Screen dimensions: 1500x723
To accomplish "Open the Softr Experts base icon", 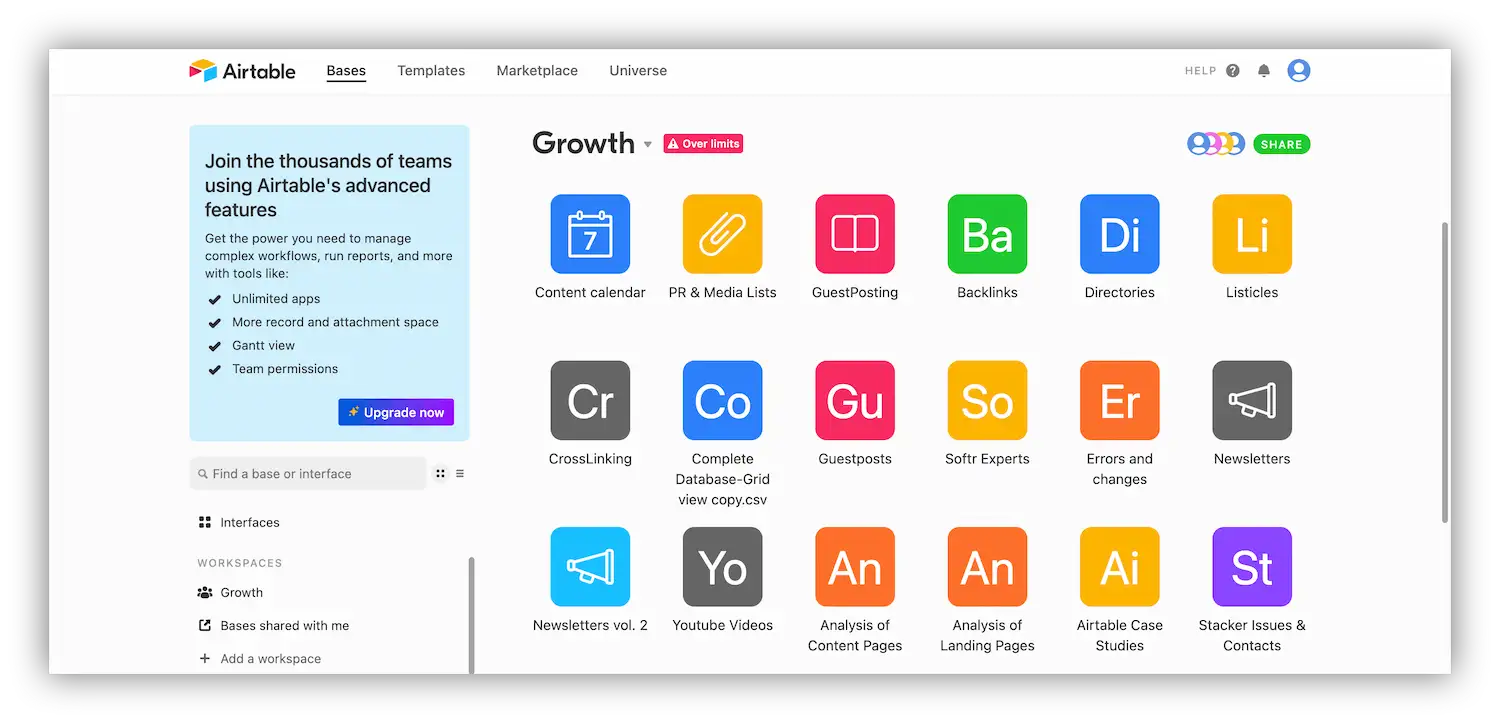I will (x=987, y=400).
